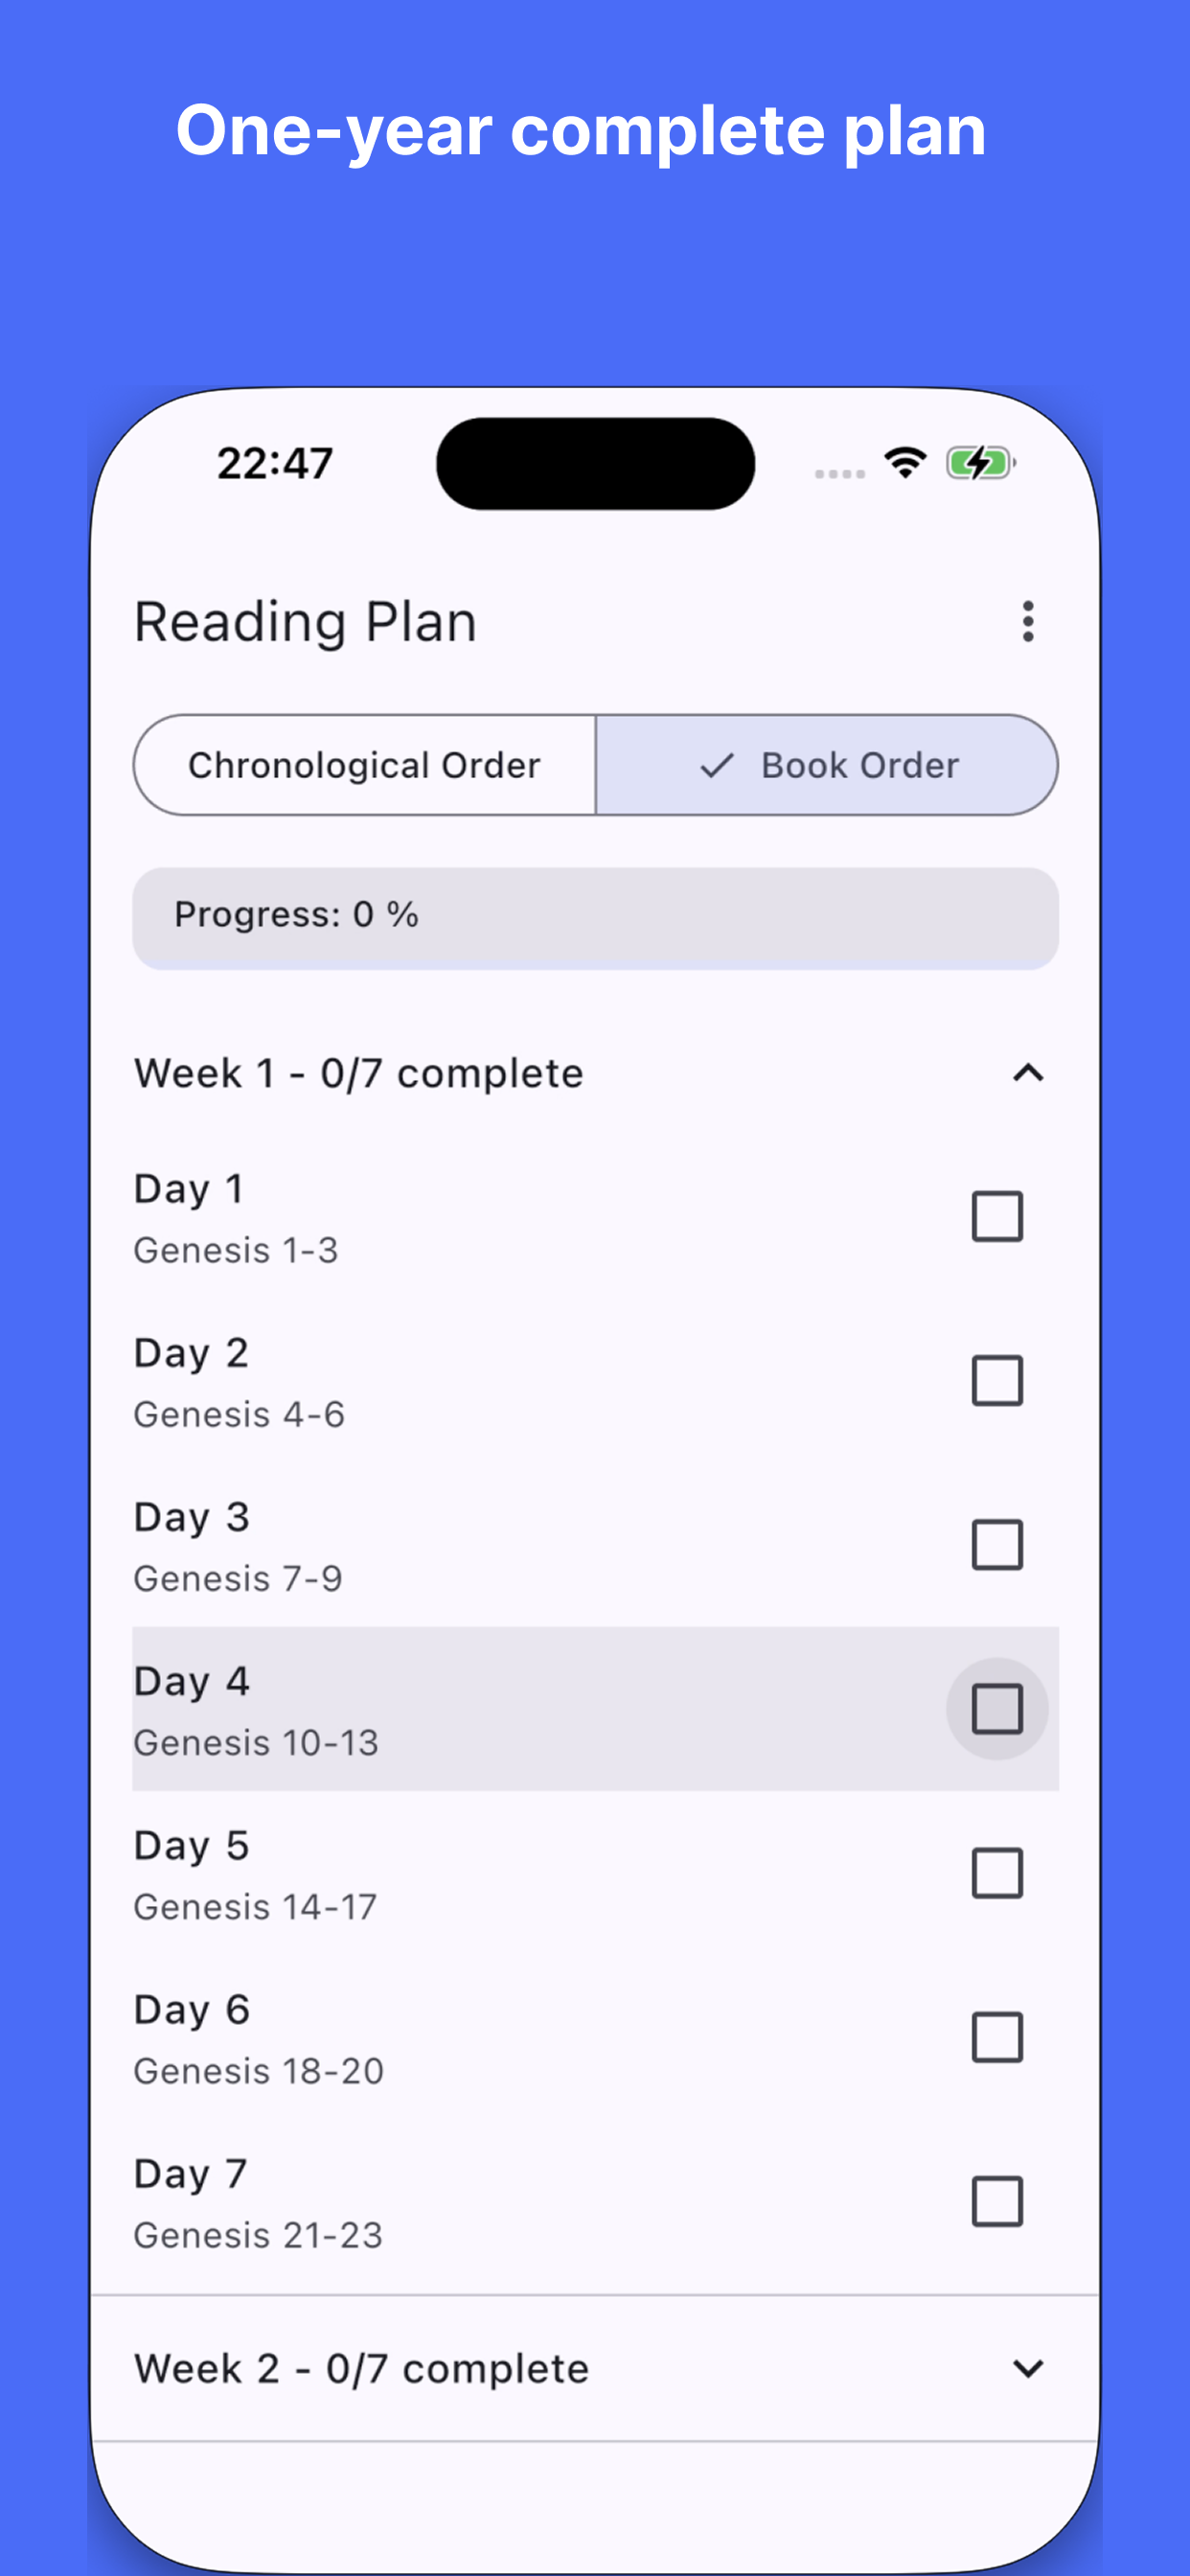Check the Day 4 Genesis 10-13 box
Screen dimensions: 1190x2576
pyautogui.click(x=997, y=1710)
